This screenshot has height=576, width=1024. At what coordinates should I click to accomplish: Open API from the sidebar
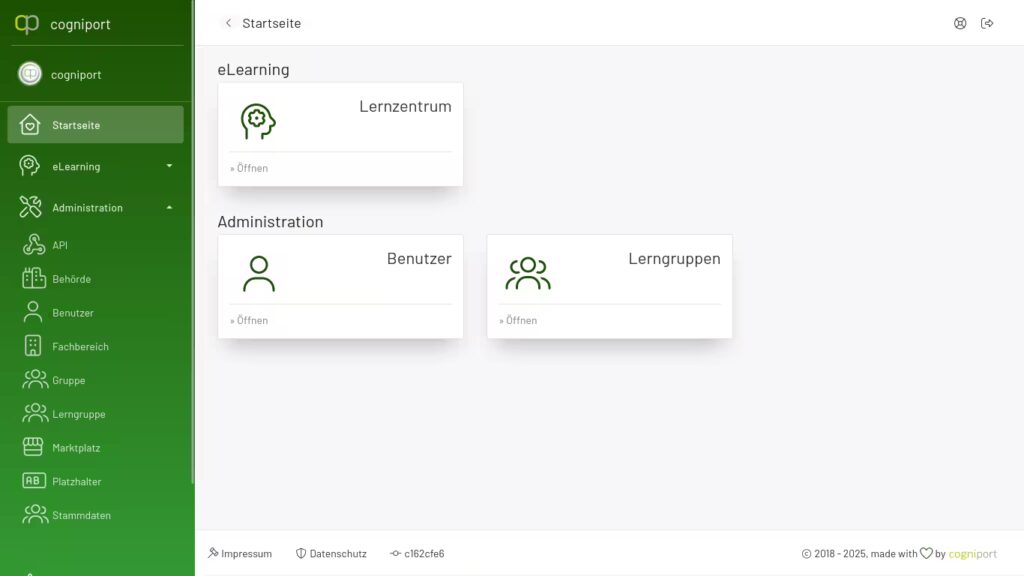tap(60, 245)
